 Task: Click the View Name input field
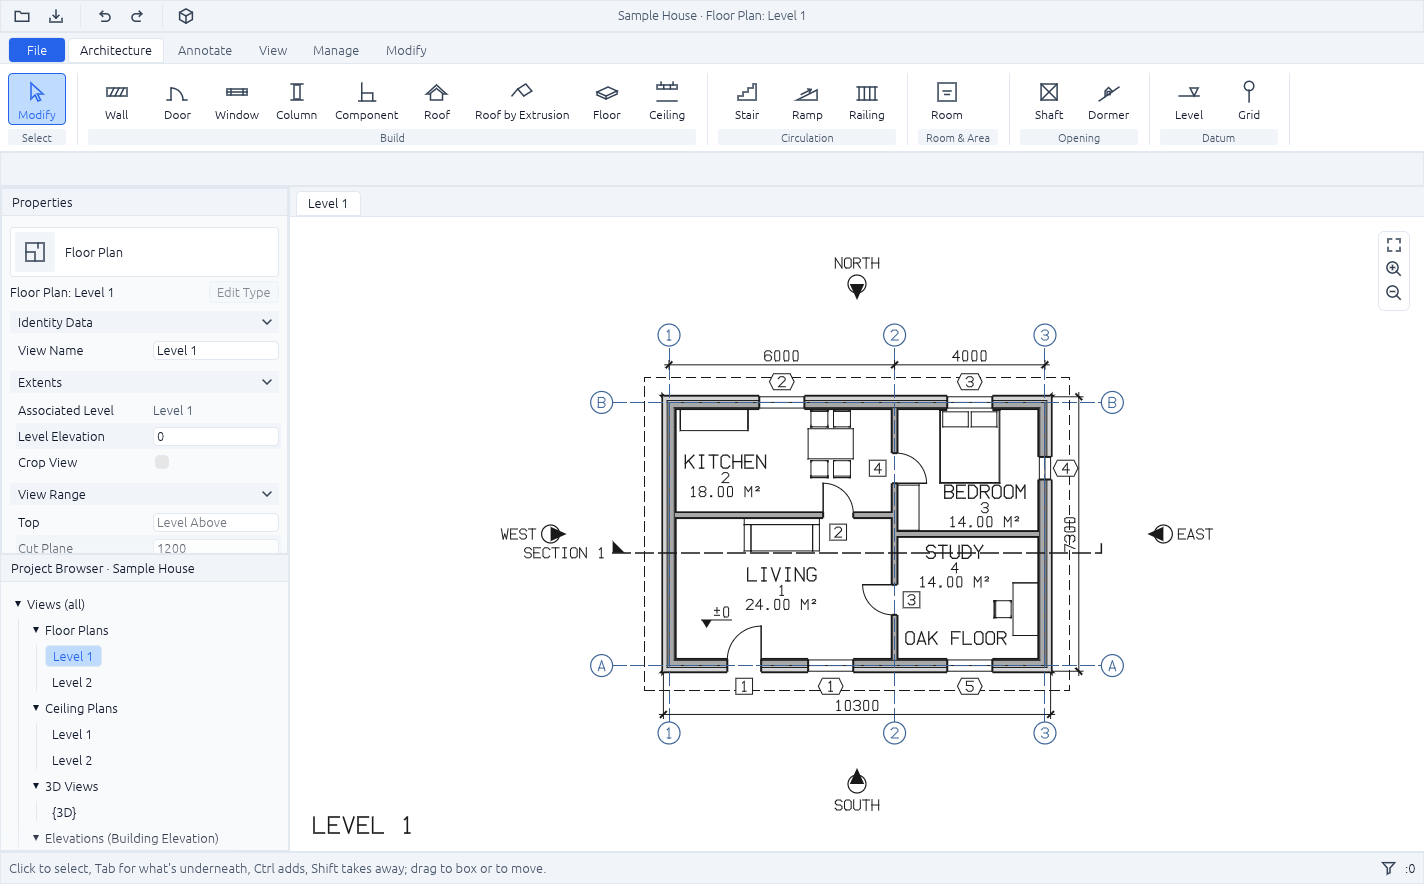(x=216, y=351)
